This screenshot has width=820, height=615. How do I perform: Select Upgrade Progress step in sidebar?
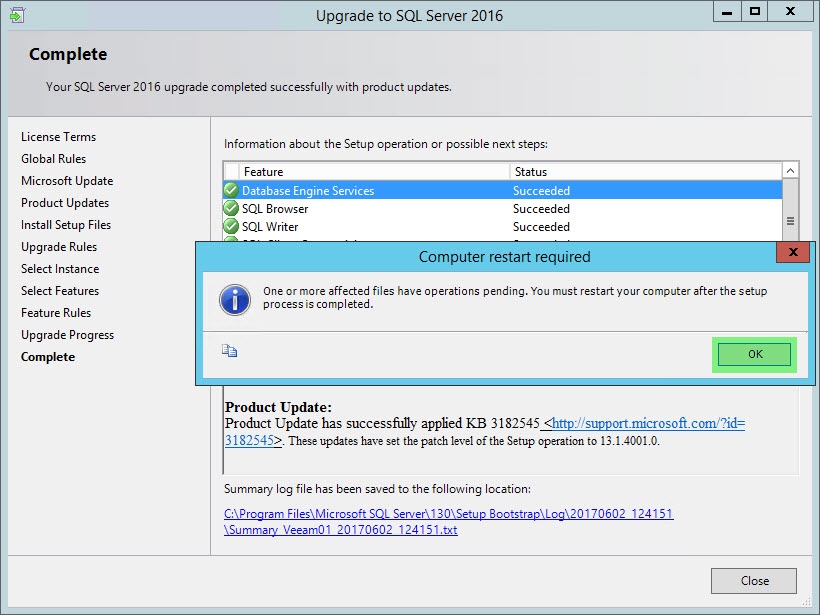point(67,335)
